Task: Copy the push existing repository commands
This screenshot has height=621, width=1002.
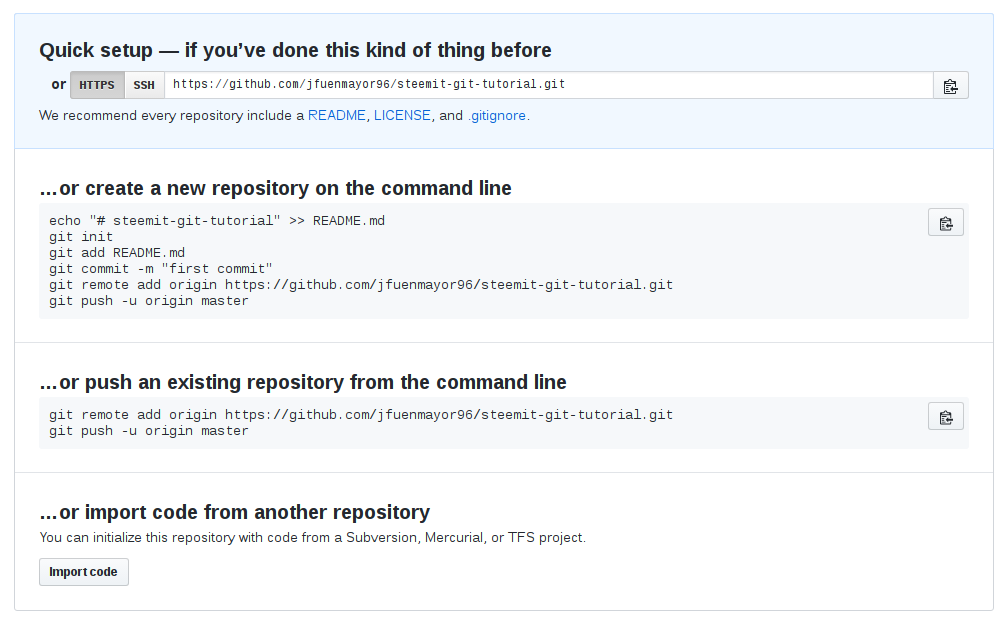Action: (945, 416)
